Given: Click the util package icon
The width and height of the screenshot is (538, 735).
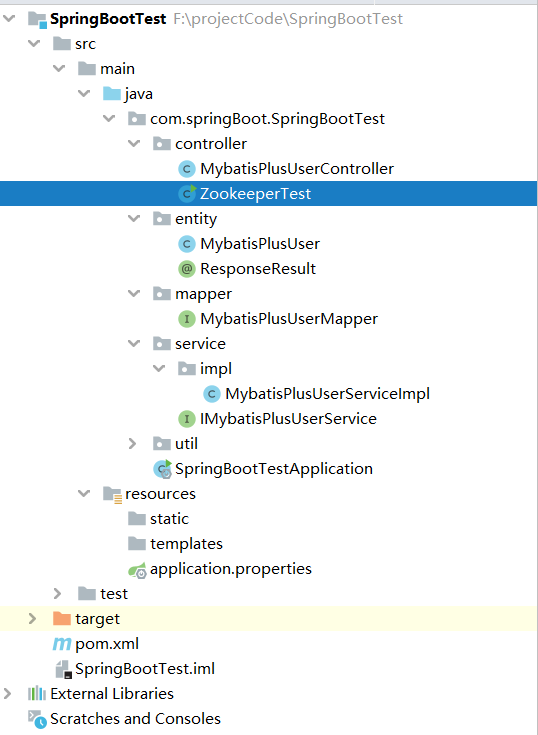Looking at the screenshot, I should [162, 444].
